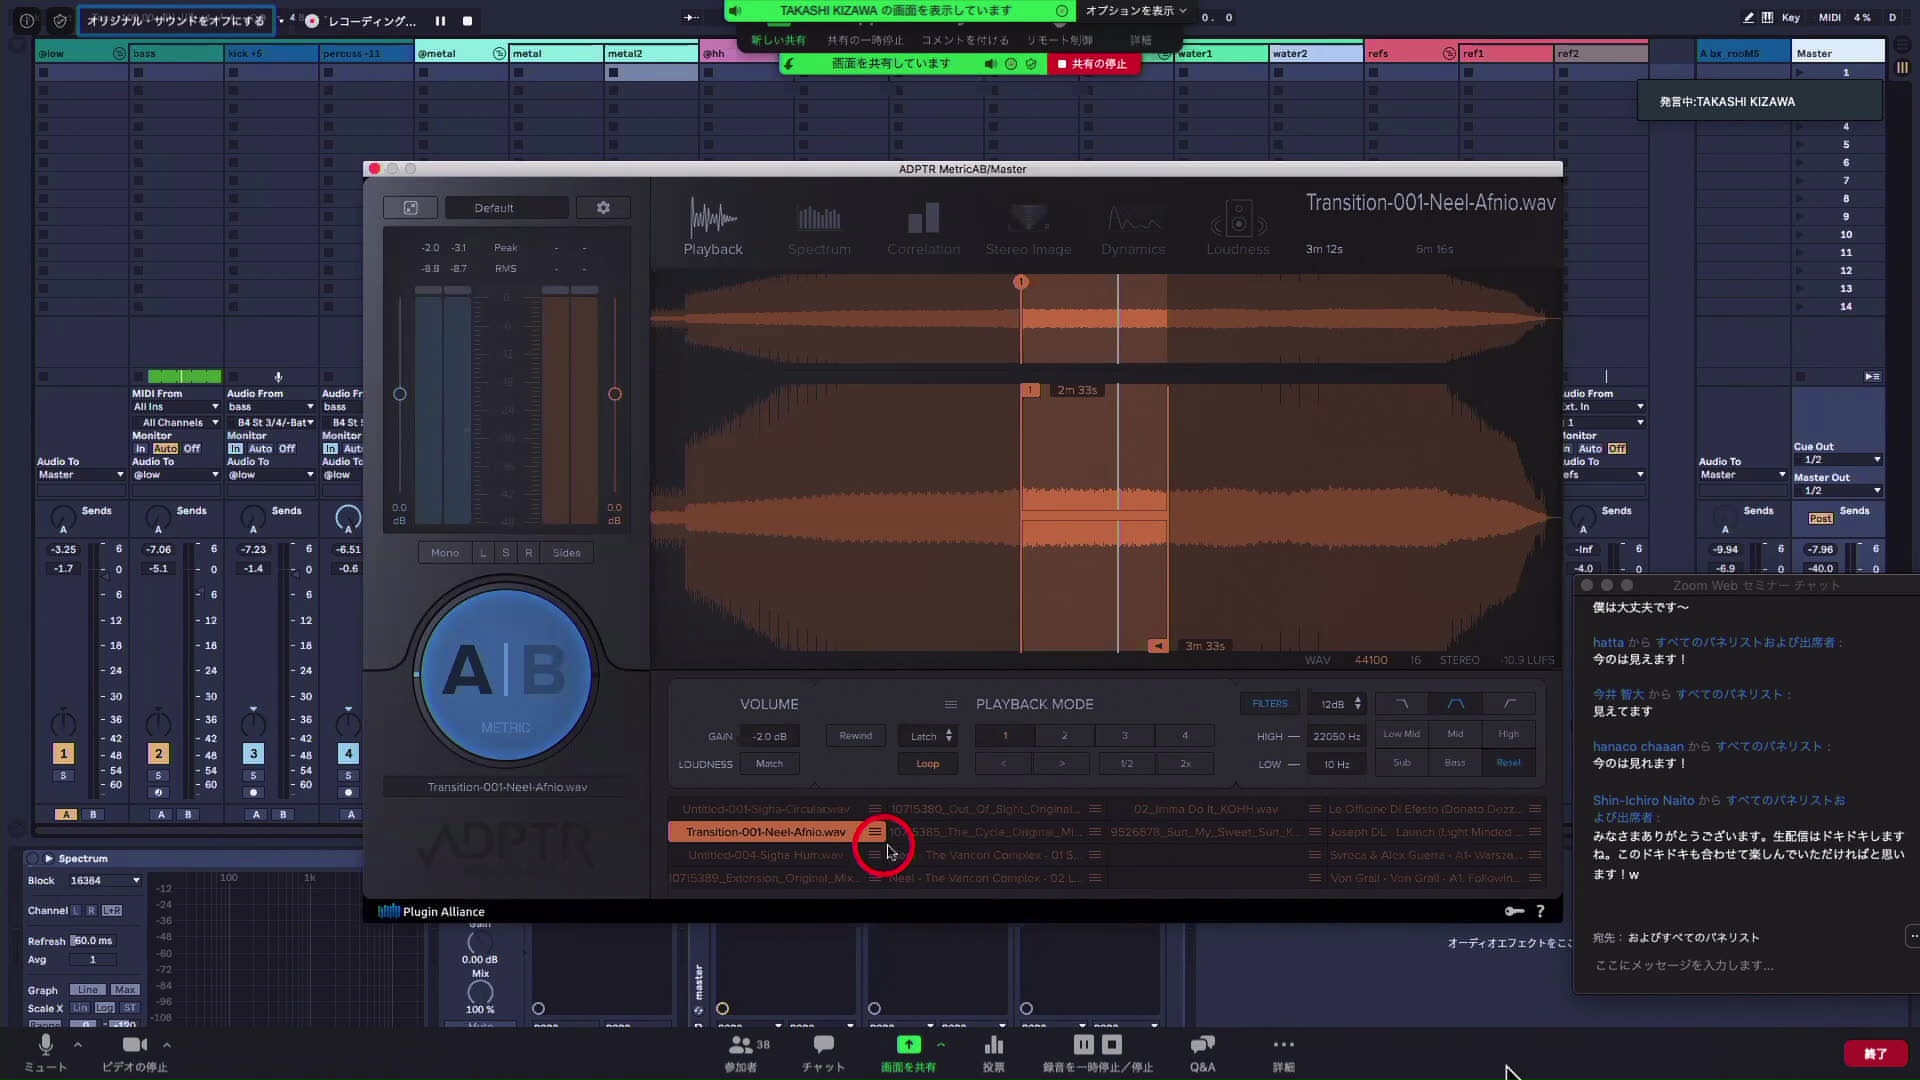Open the Default preset selector

coord(507,208)
